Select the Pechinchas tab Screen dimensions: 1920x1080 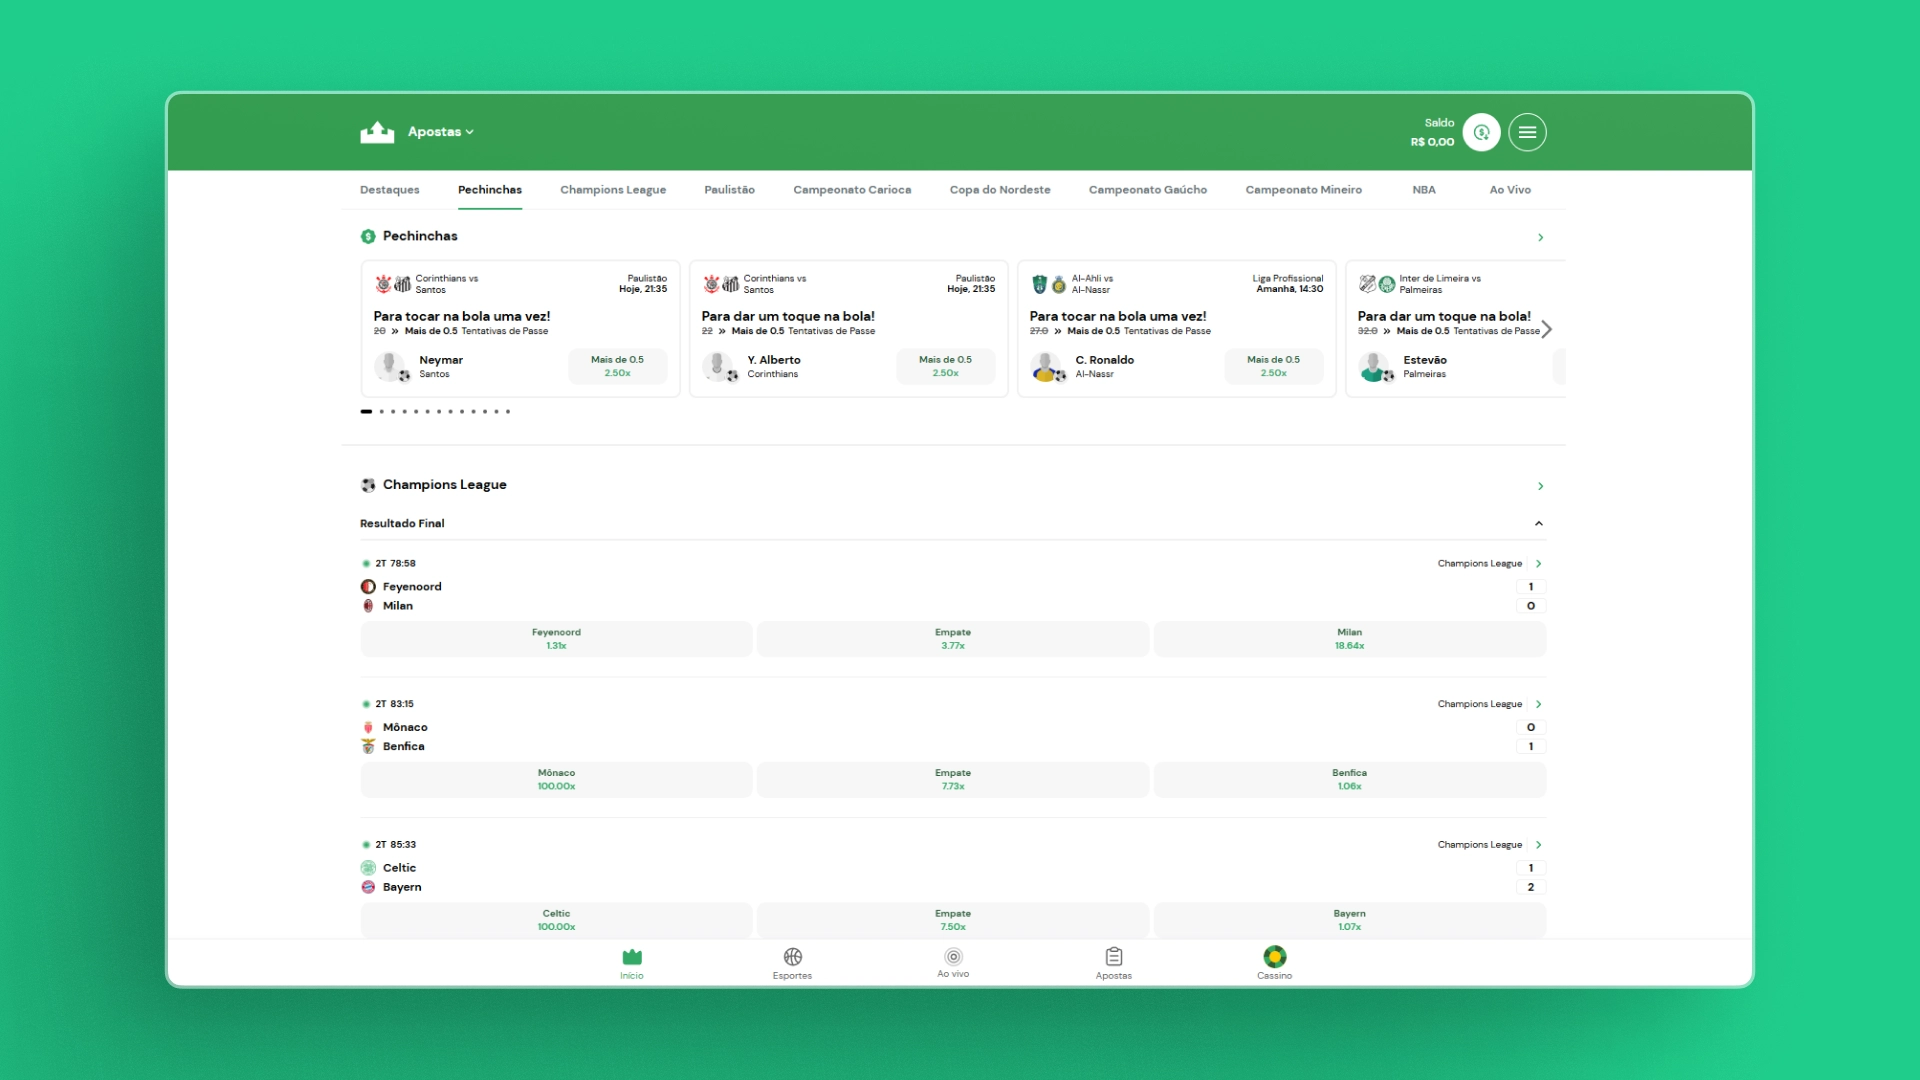tap(490, 190)
